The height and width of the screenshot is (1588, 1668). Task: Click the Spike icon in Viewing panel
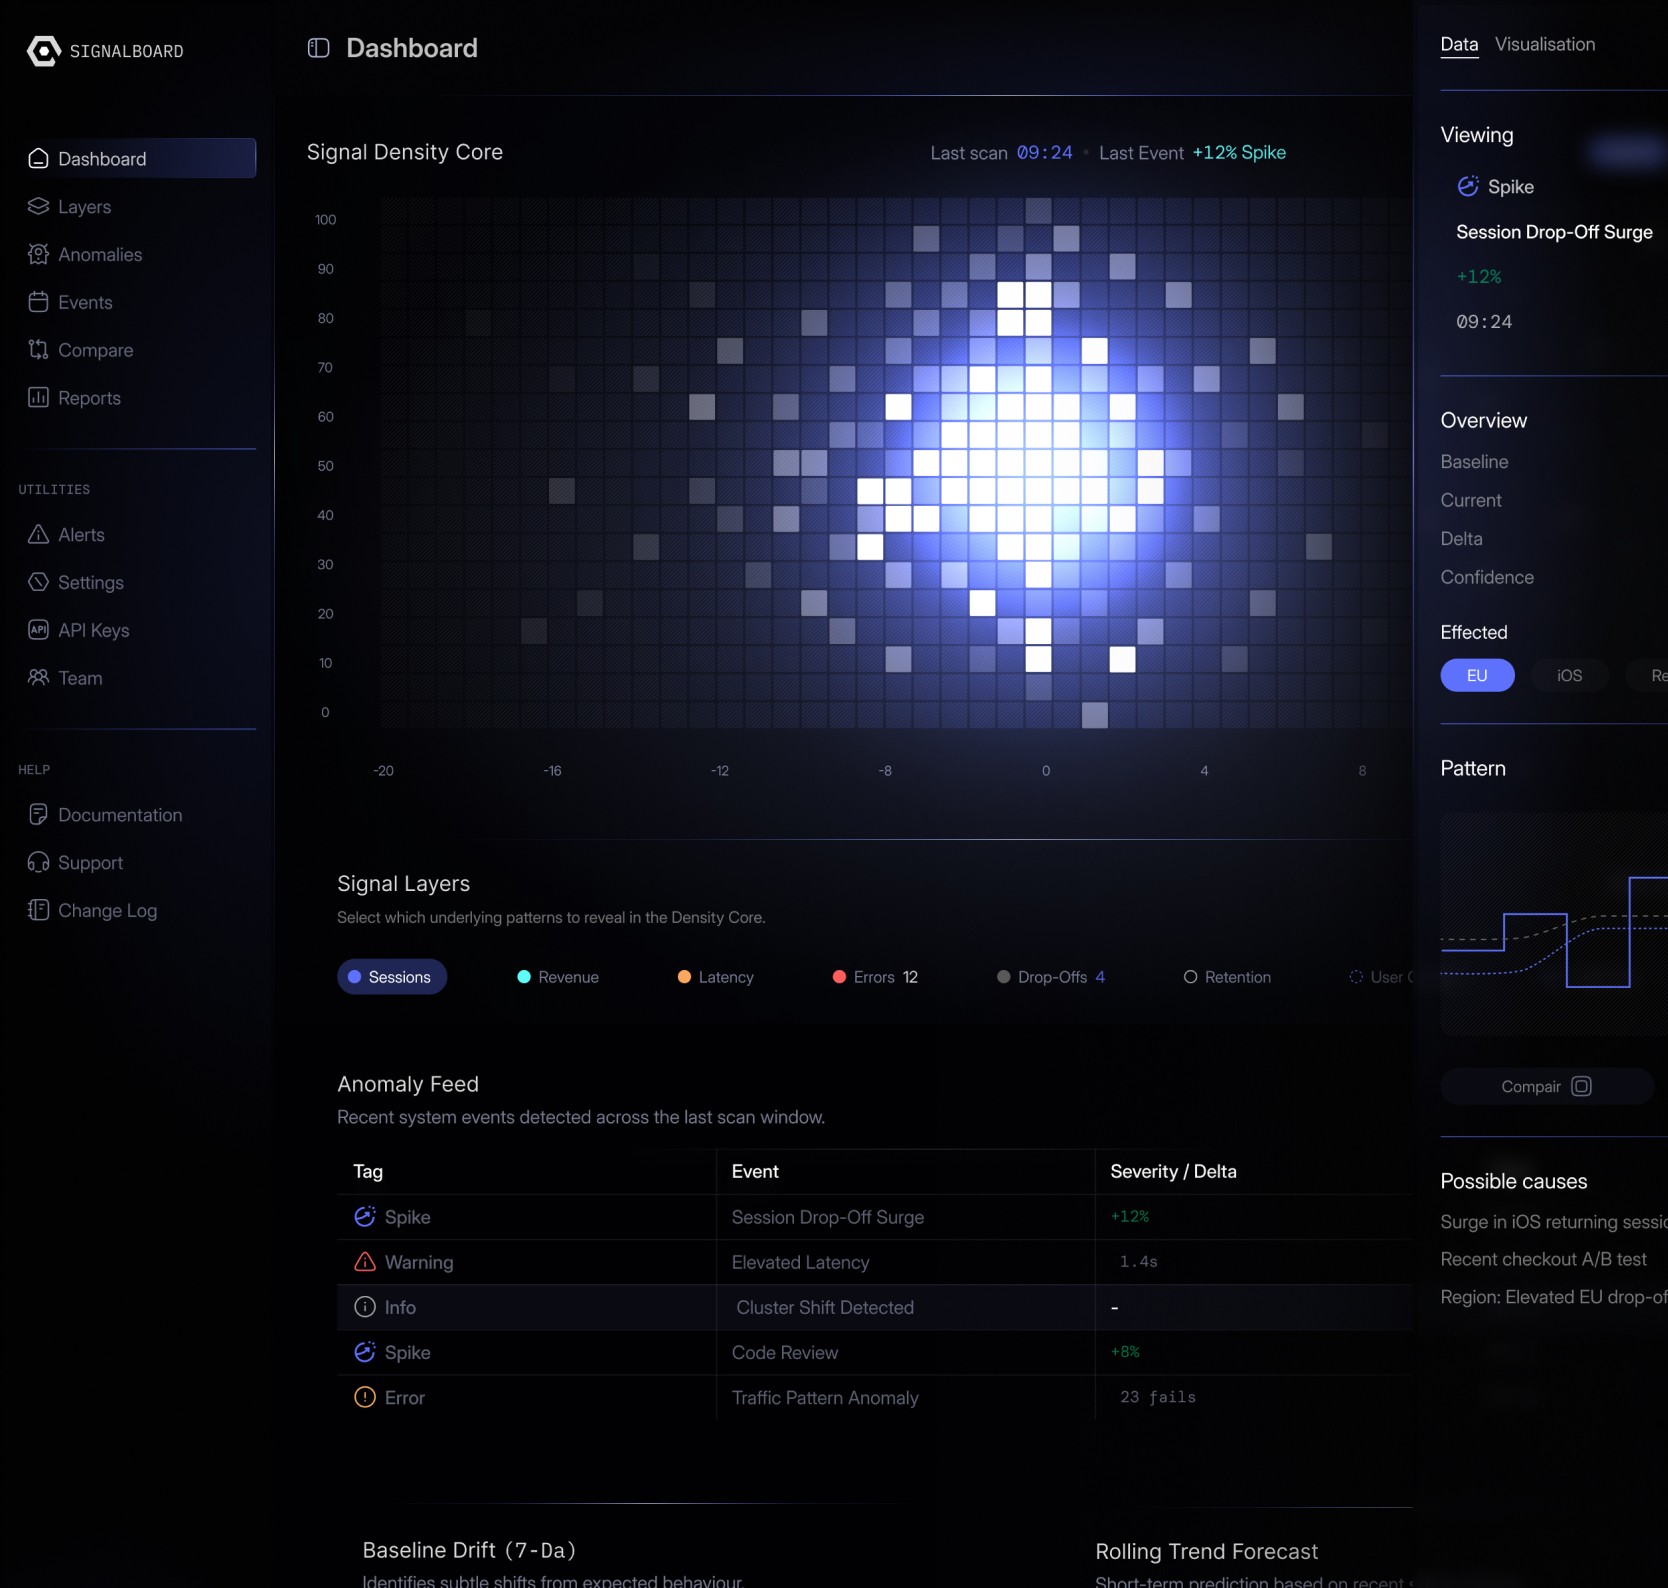[x=1468, y=187]
